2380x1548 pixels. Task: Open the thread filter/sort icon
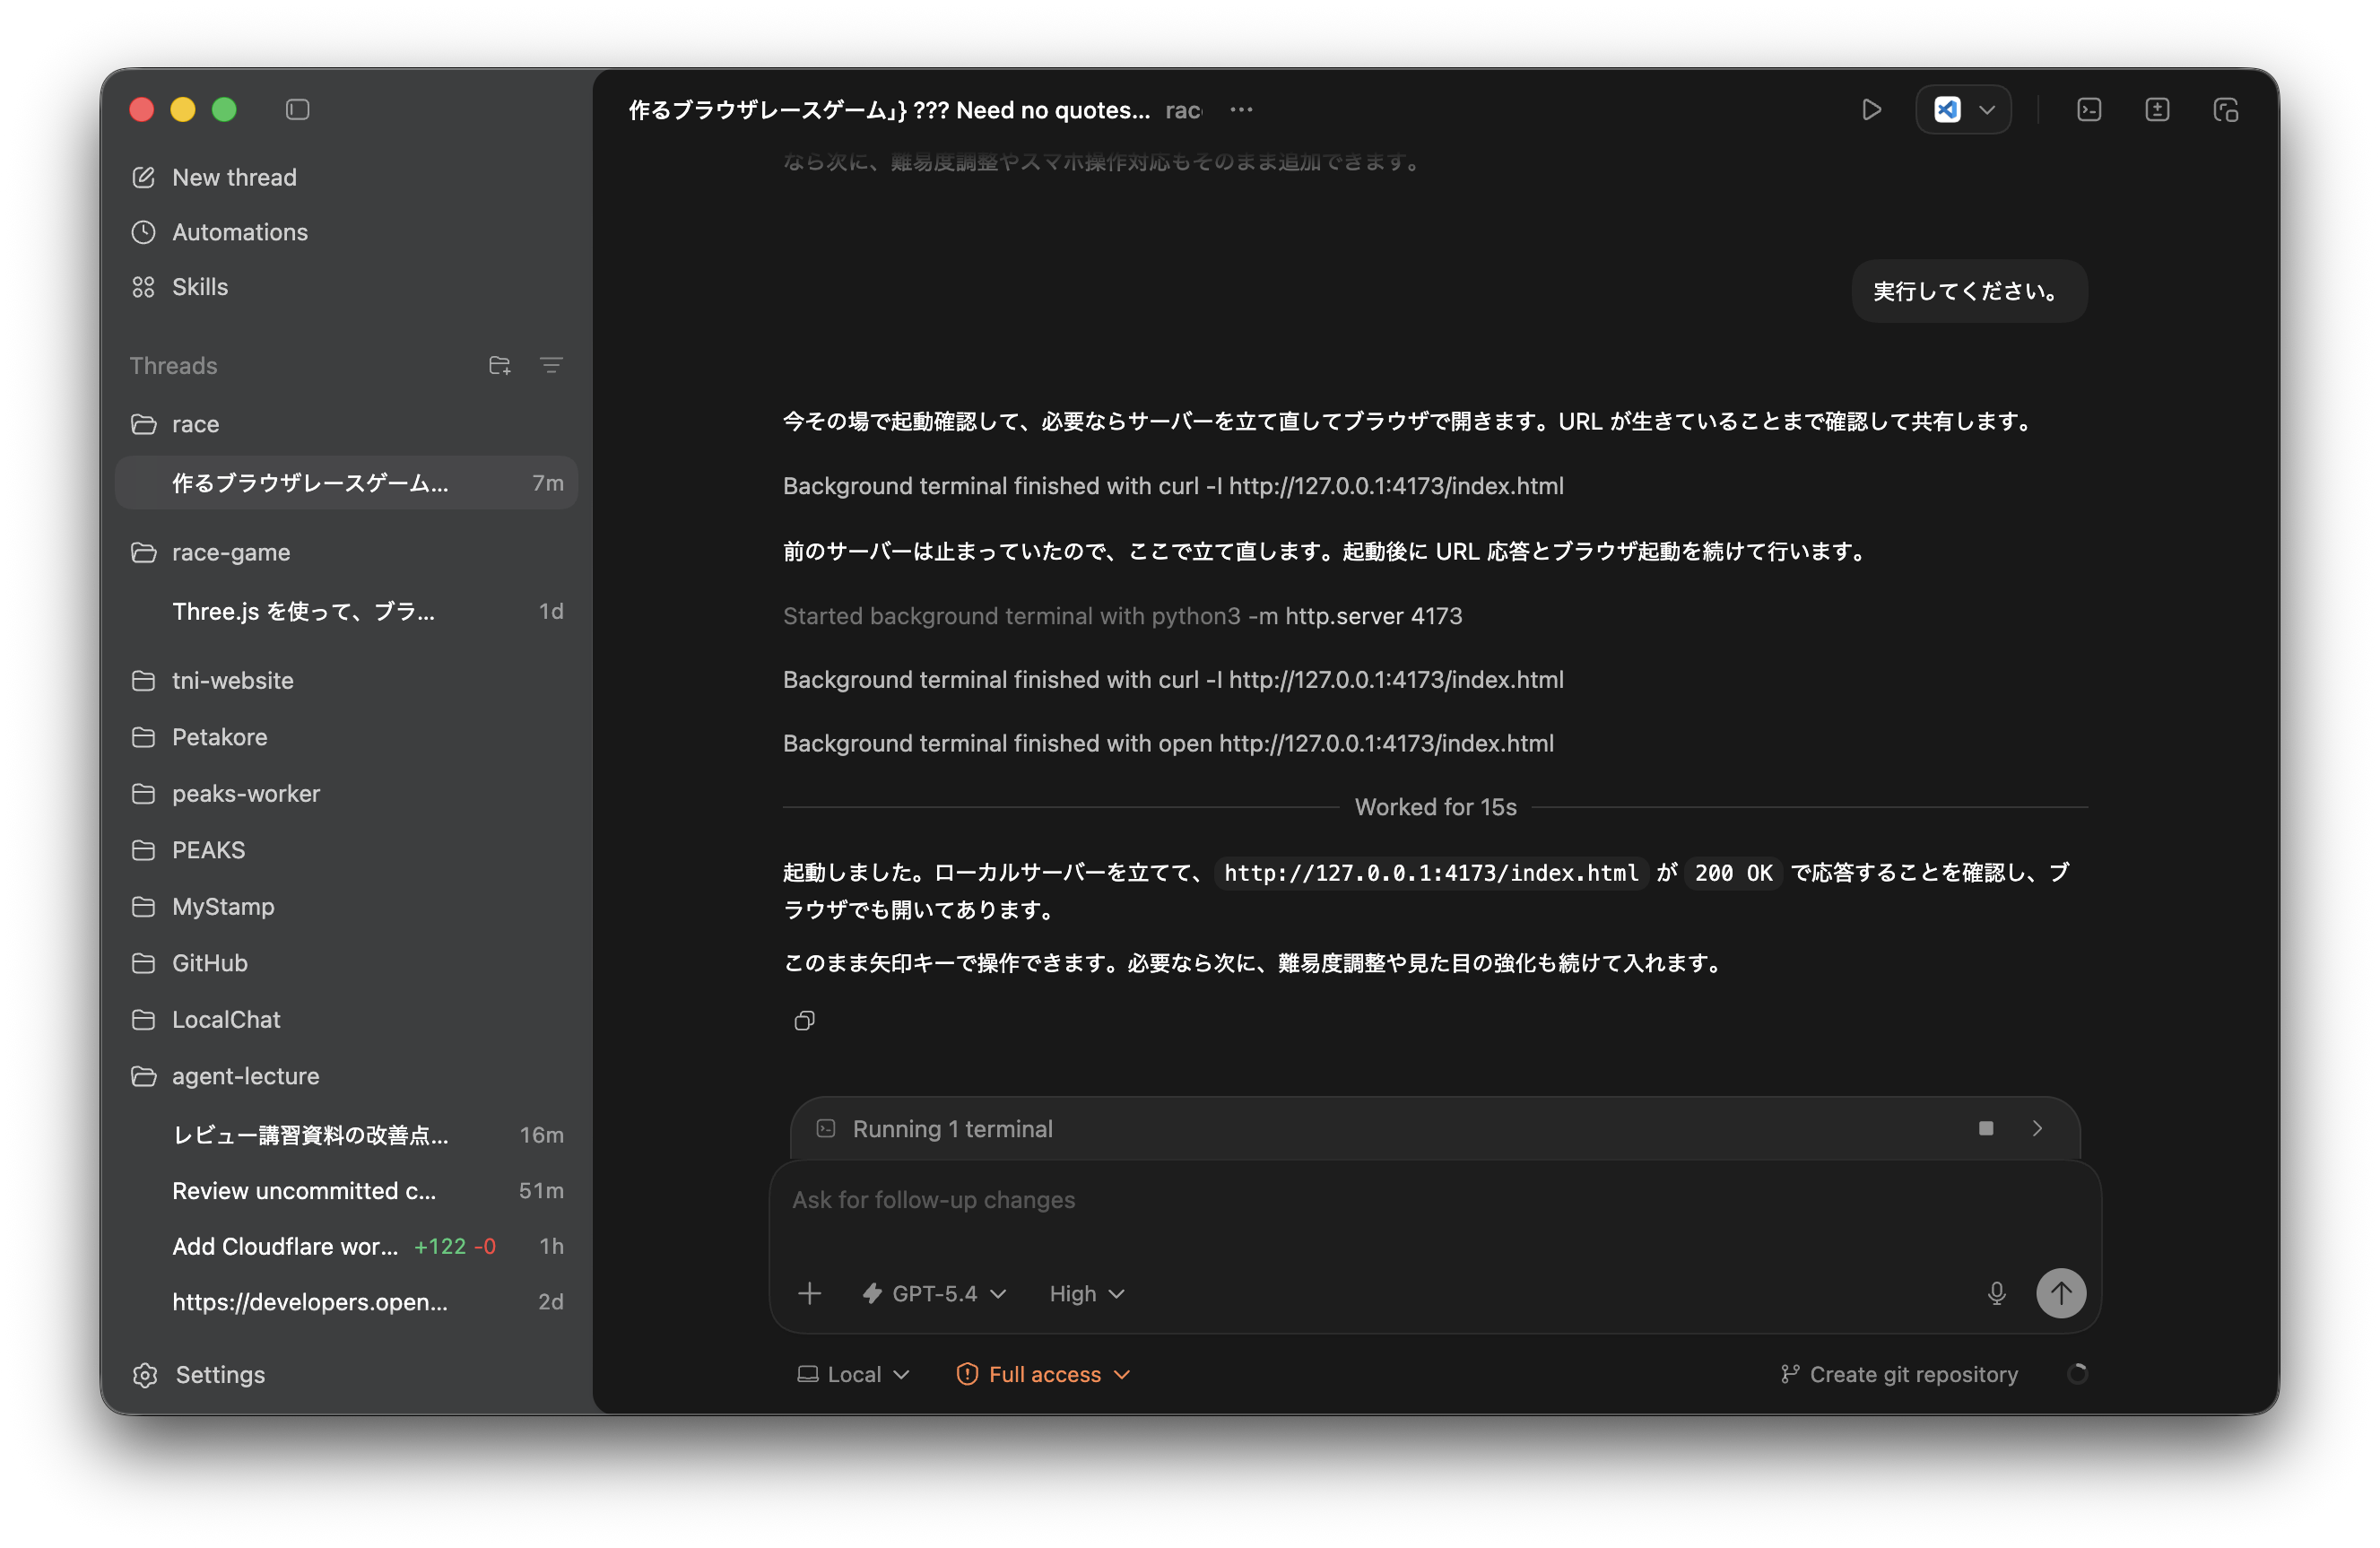coord(551,365)
